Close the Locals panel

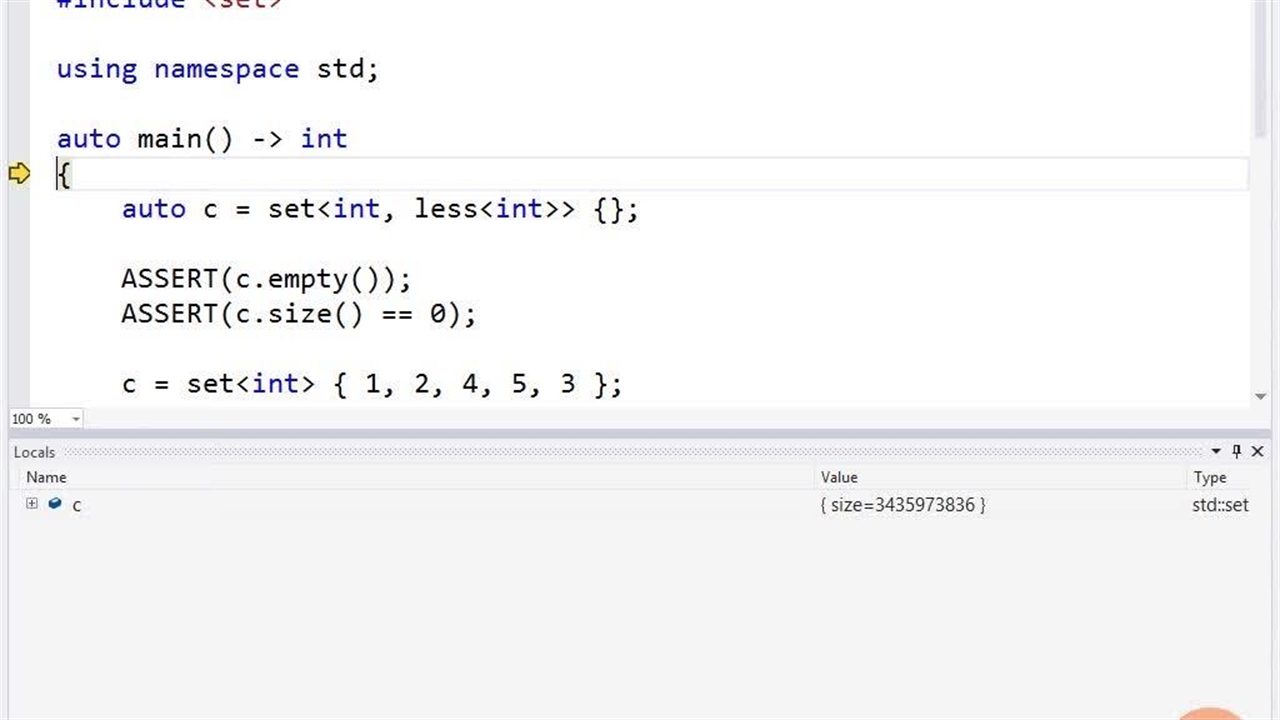point(1258,452)
